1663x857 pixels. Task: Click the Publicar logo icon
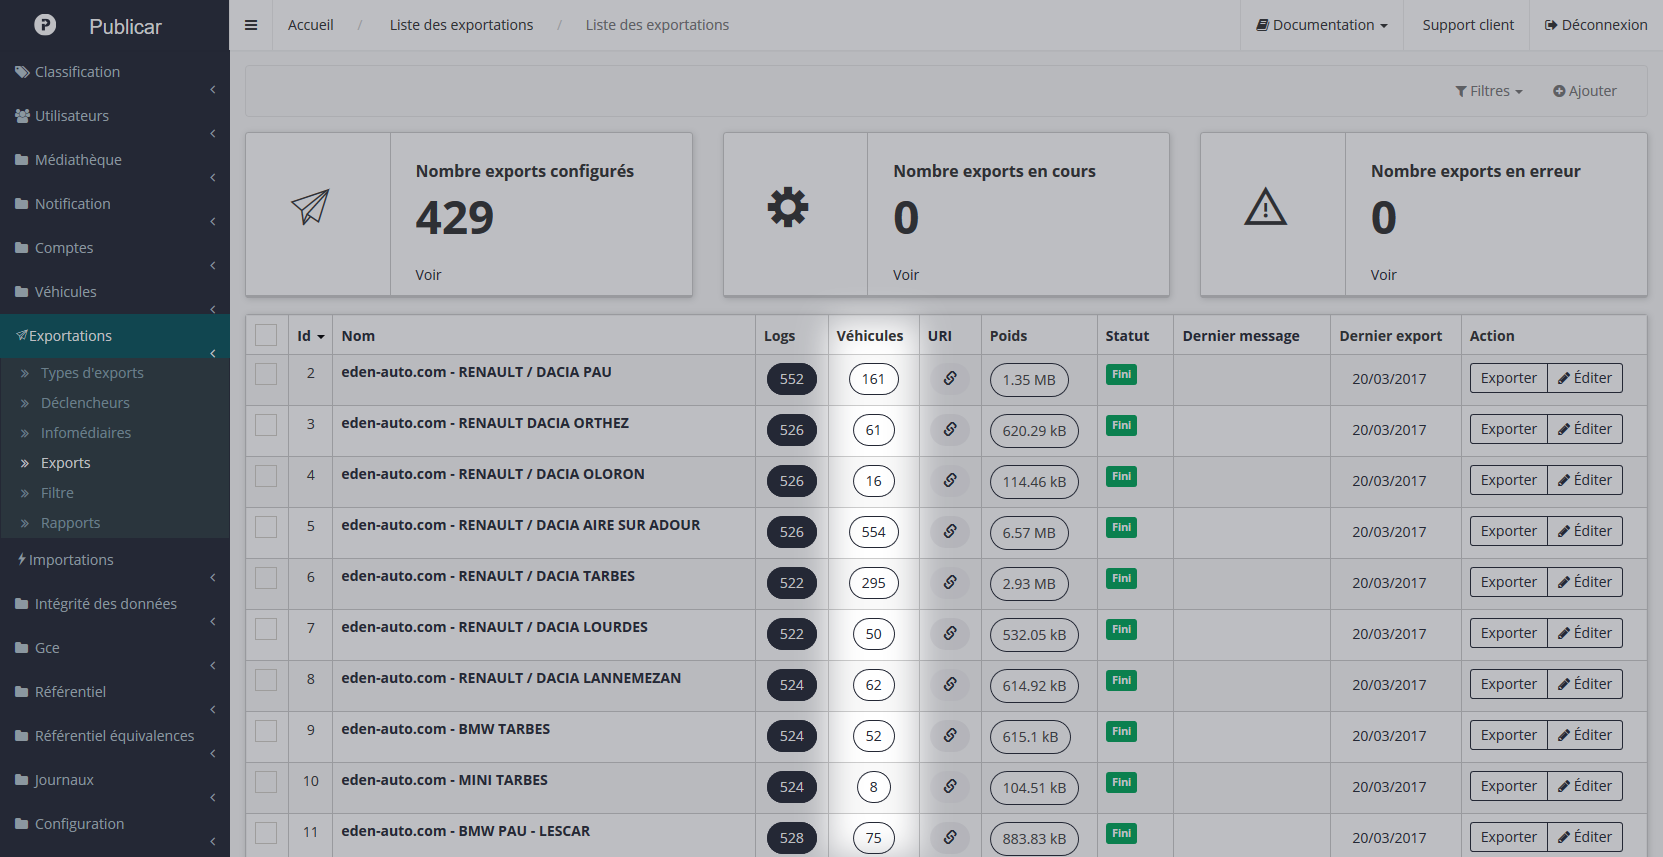(x=45, y=25)
